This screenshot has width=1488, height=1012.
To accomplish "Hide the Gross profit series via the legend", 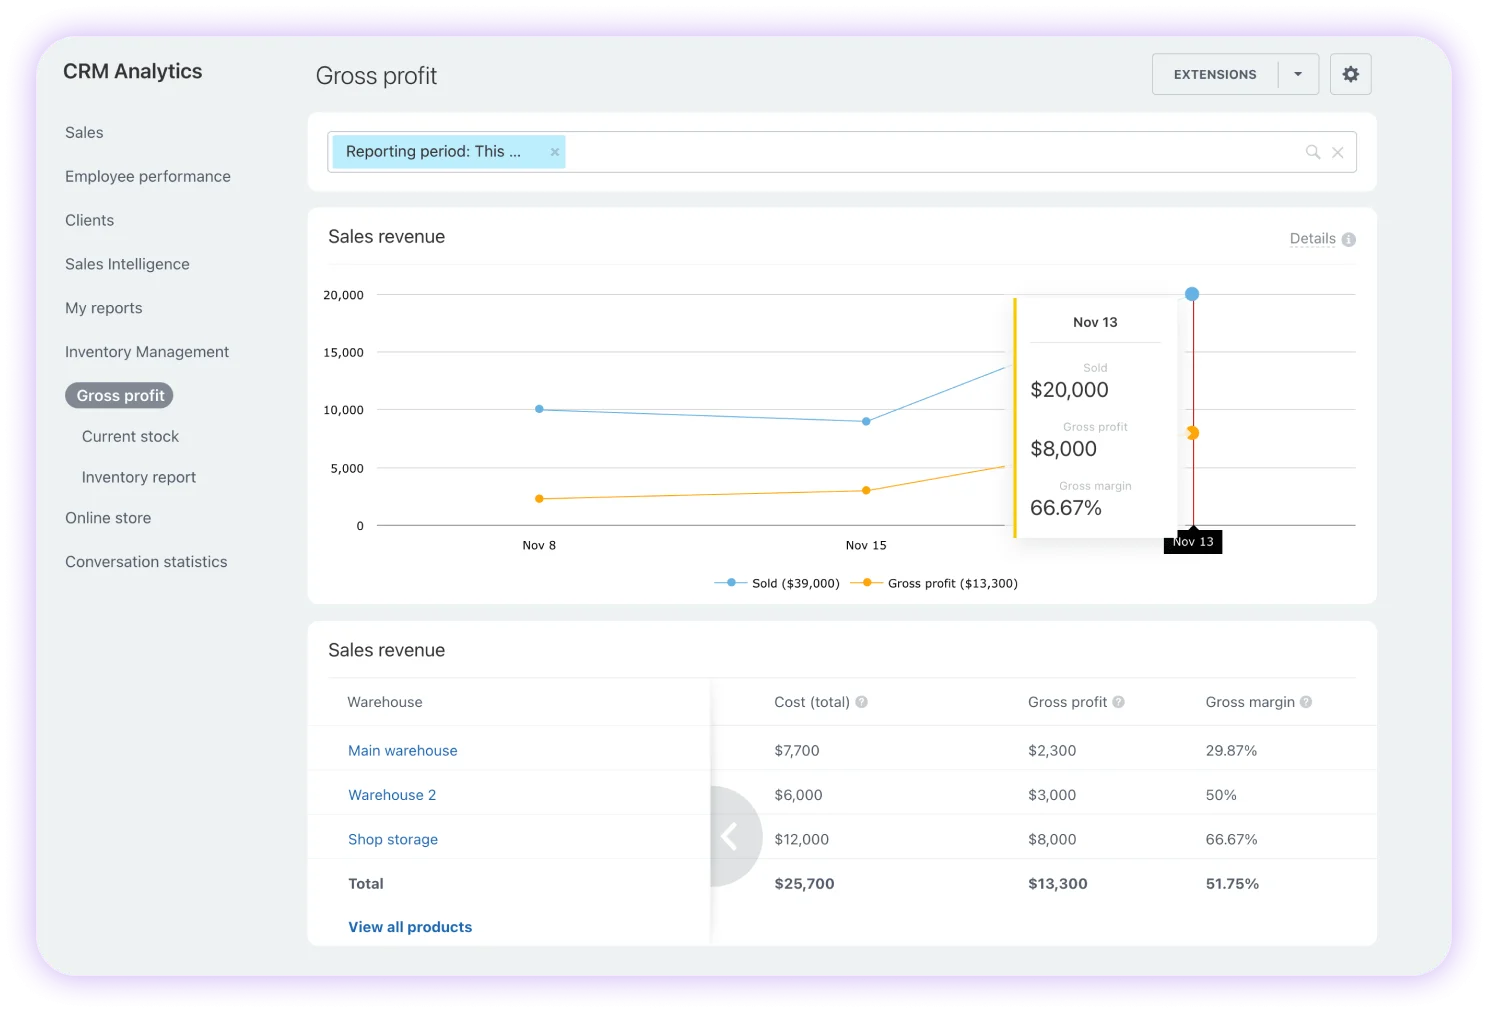I will coord(936,583).
